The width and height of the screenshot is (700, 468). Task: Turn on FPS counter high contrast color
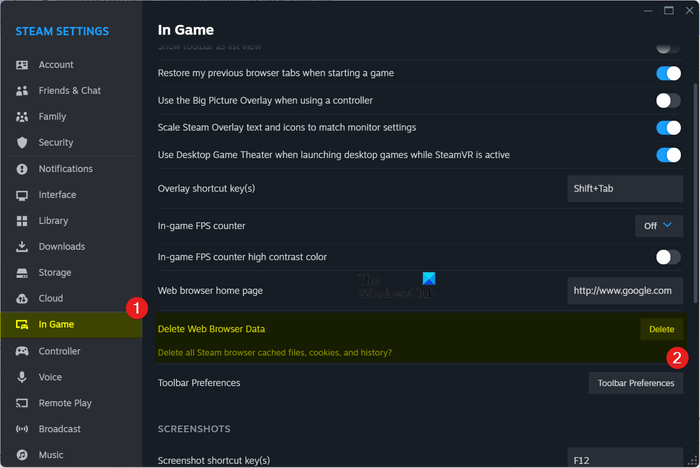tap(667, 257)
